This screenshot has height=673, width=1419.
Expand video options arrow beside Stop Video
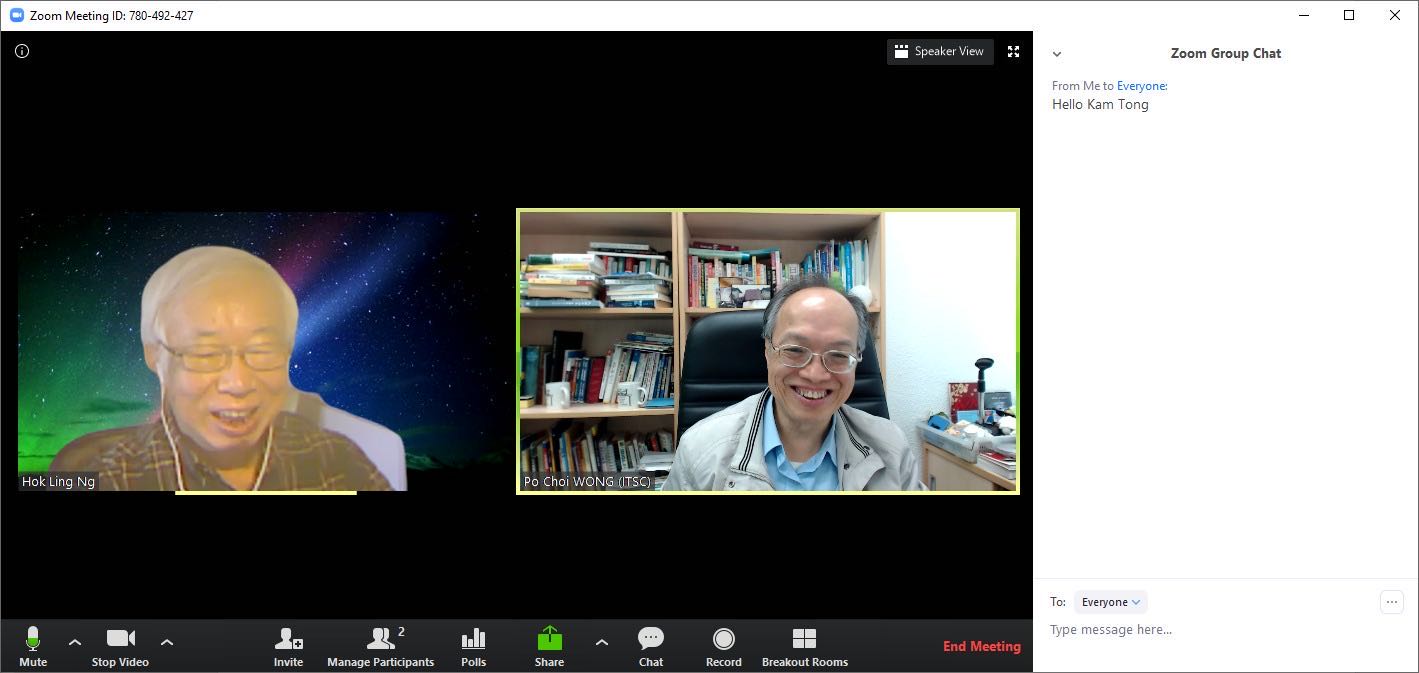pos(167,642)
